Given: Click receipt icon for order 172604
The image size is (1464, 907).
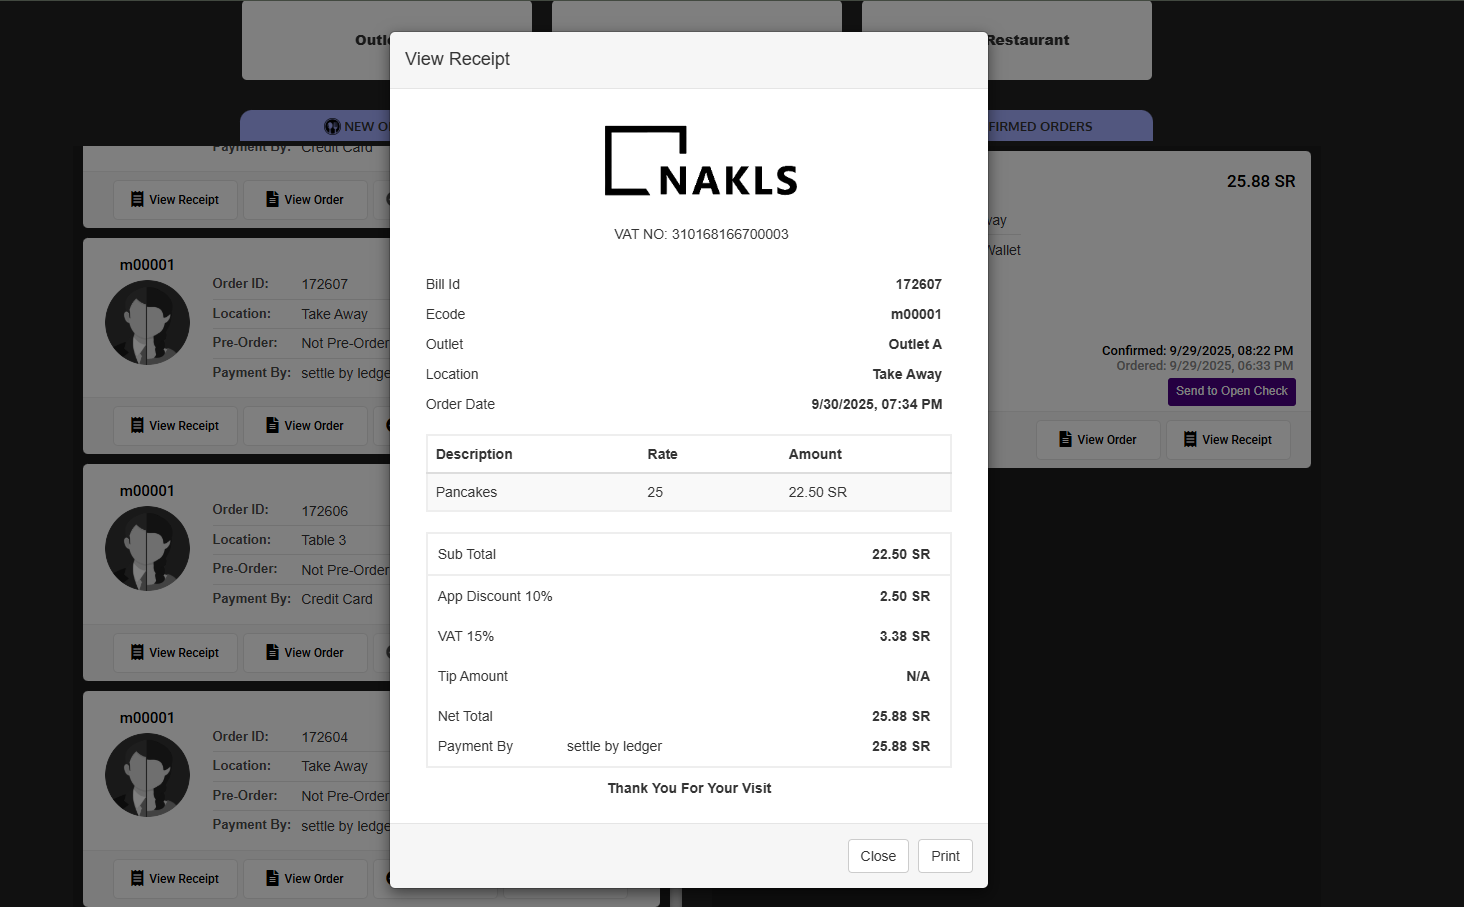Looking at the screenshot, I should coord(137,878).
